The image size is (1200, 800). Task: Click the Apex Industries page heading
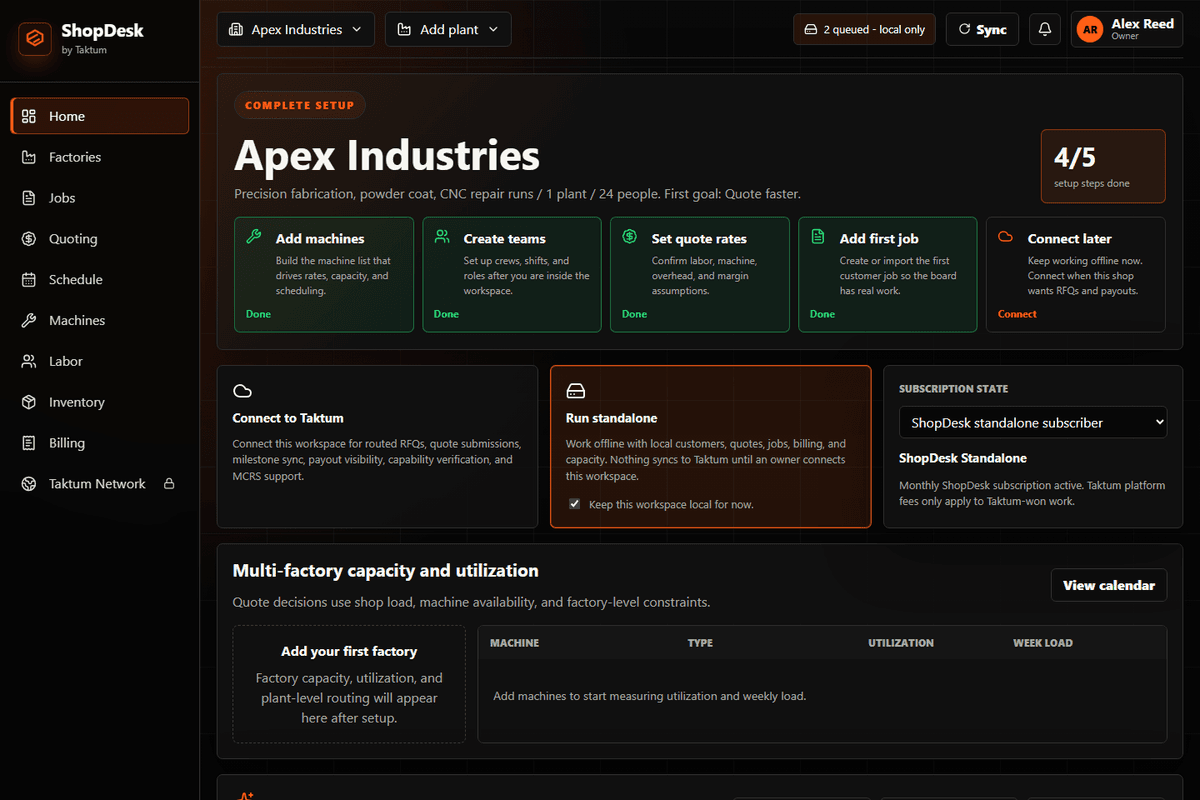(x=387, y=156)
